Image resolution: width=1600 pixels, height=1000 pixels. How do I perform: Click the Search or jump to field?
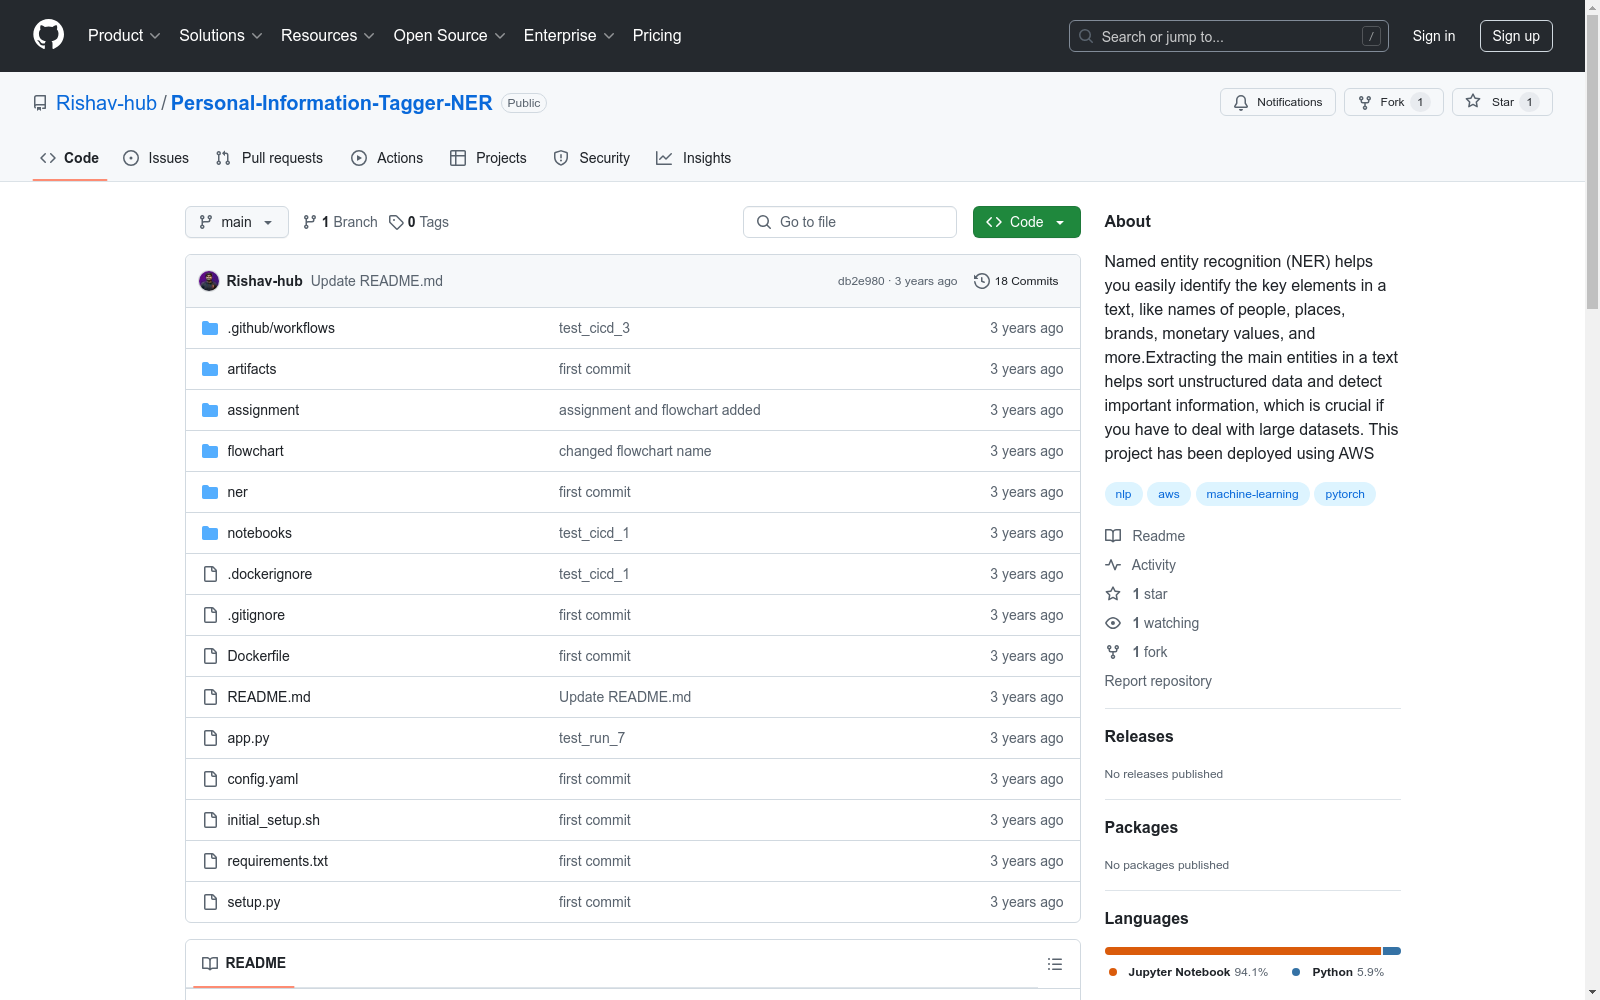tap(1229, 36)
